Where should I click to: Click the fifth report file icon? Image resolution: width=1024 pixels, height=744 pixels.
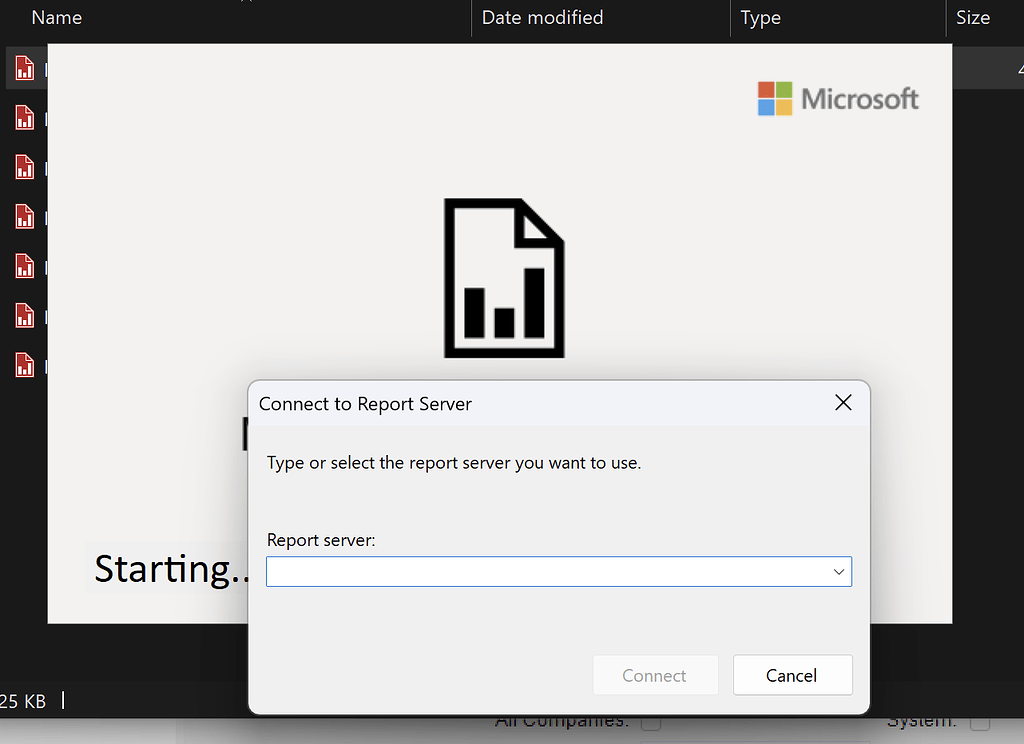(25, 266)
